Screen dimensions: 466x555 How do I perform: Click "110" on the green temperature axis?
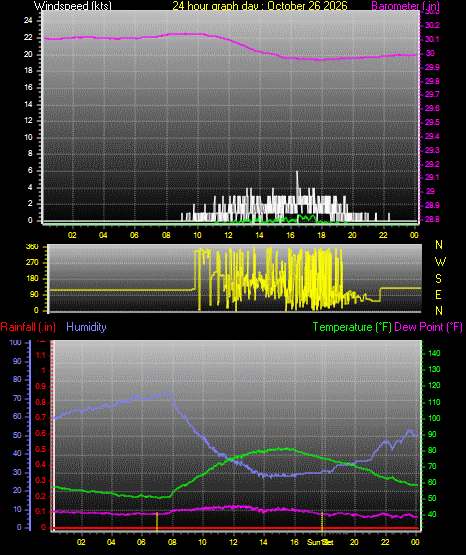434,402
